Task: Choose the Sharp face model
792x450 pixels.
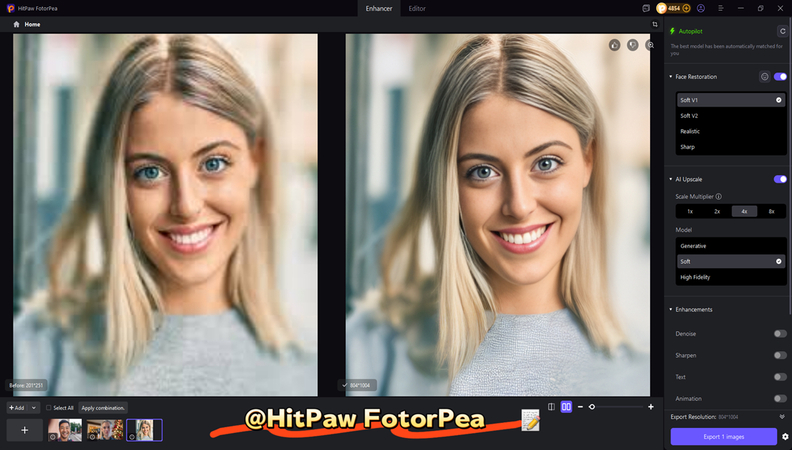Action: tap(731, 147)
